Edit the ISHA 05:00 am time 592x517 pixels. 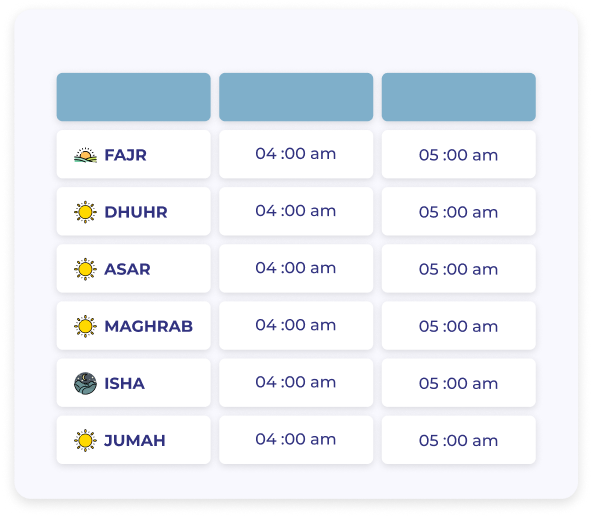[459, 383]
